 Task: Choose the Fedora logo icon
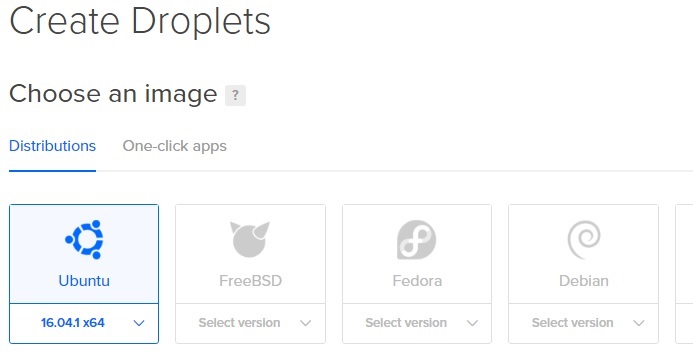pos(416,239)
